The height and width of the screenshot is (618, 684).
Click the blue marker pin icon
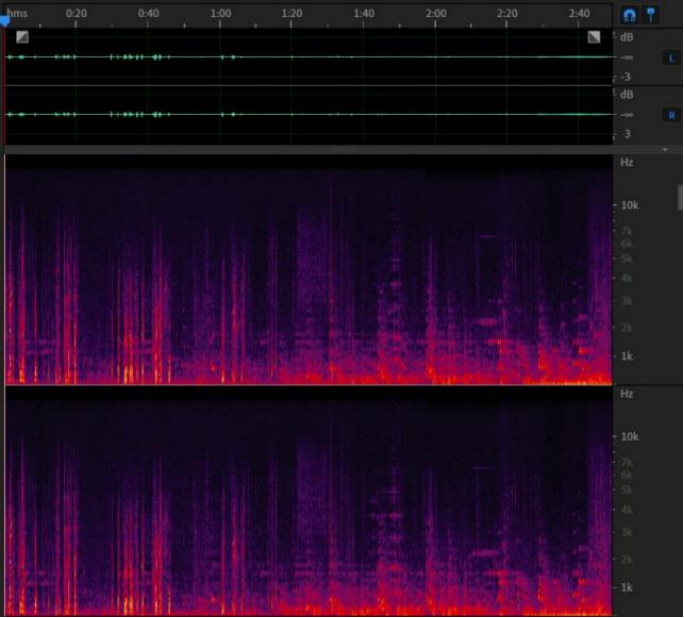point(651,16)
